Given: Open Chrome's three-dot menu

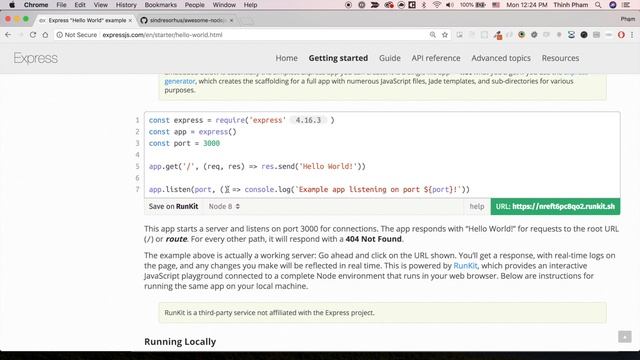Looking at the screenshot, I should point(632,35).
